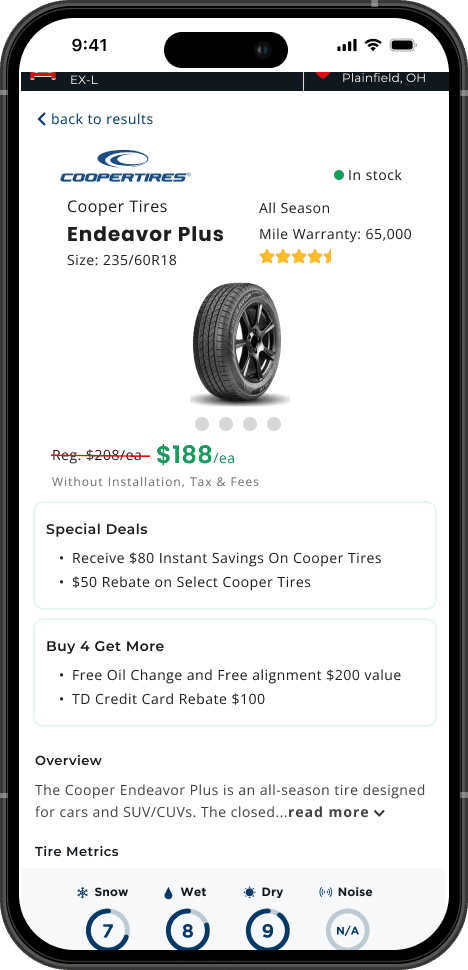Image resolution: width=468 pixels, height=970 pixels.
Task: Expand overview with read more
Action: [x=336, y=812]
